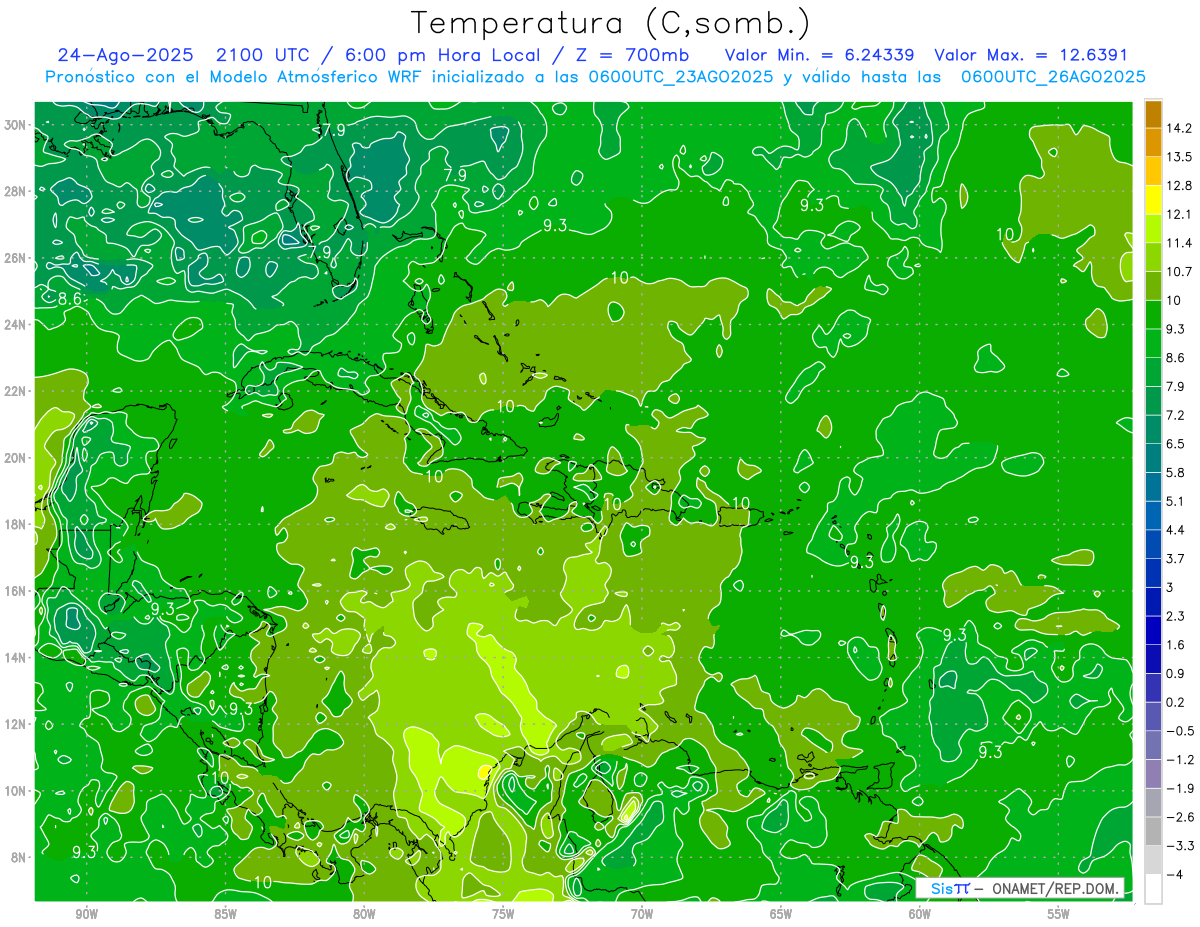1200x927 pixels.
Task: Click the 14N latitude axis label
Action: [x=17, y=657]
